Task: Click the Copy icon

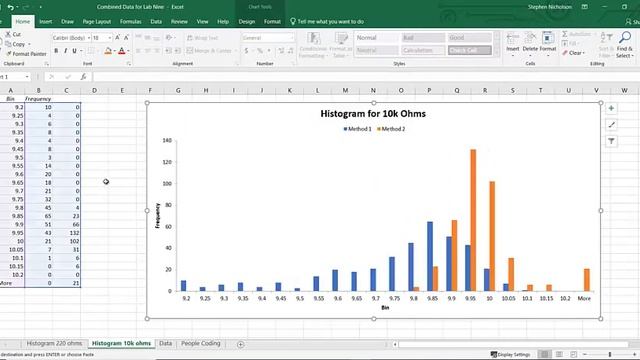Action: 8,44
